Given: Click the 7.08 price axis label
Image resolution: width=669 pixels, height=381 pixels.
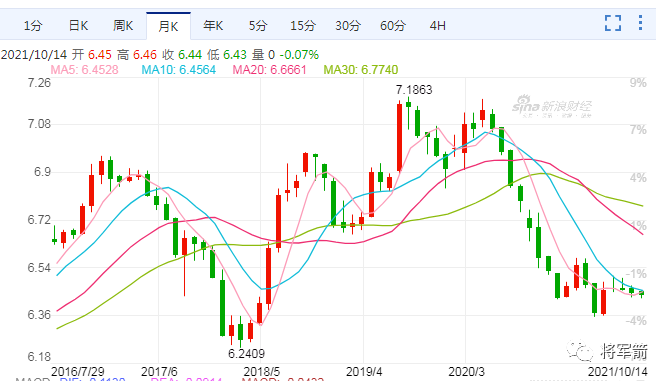Looking at the screenshot, I should (x=39, y=124).
